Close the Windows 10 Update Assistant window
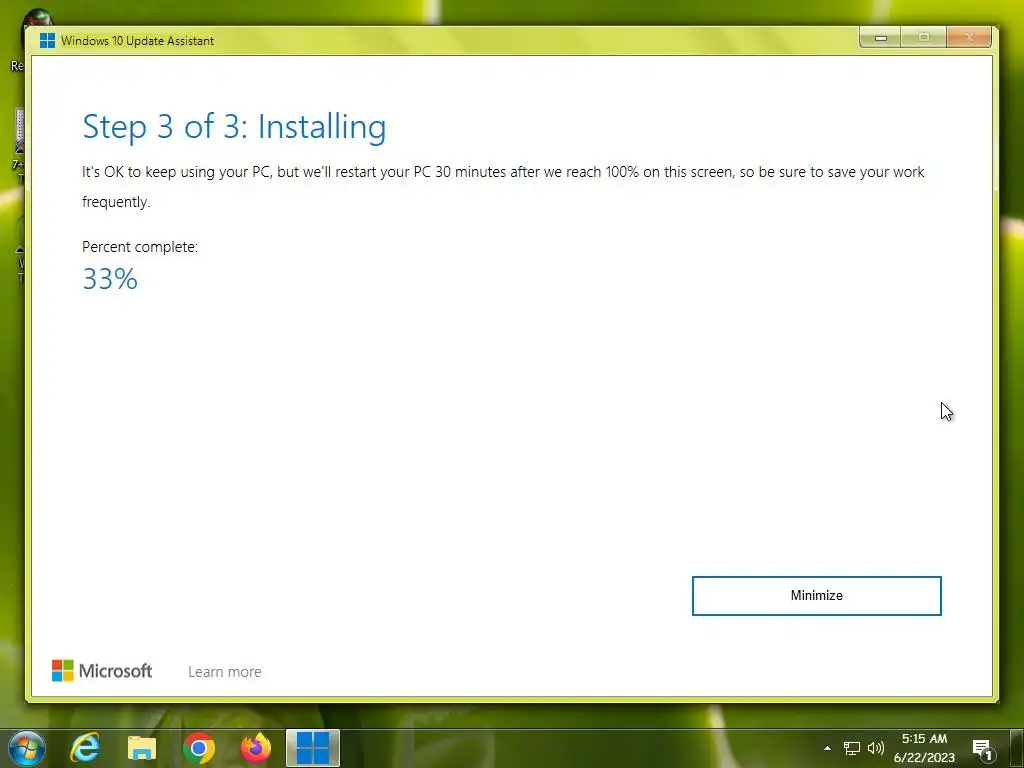This screenshot has height=768, width=1024. pyautogui.click(x=969, y=37)
